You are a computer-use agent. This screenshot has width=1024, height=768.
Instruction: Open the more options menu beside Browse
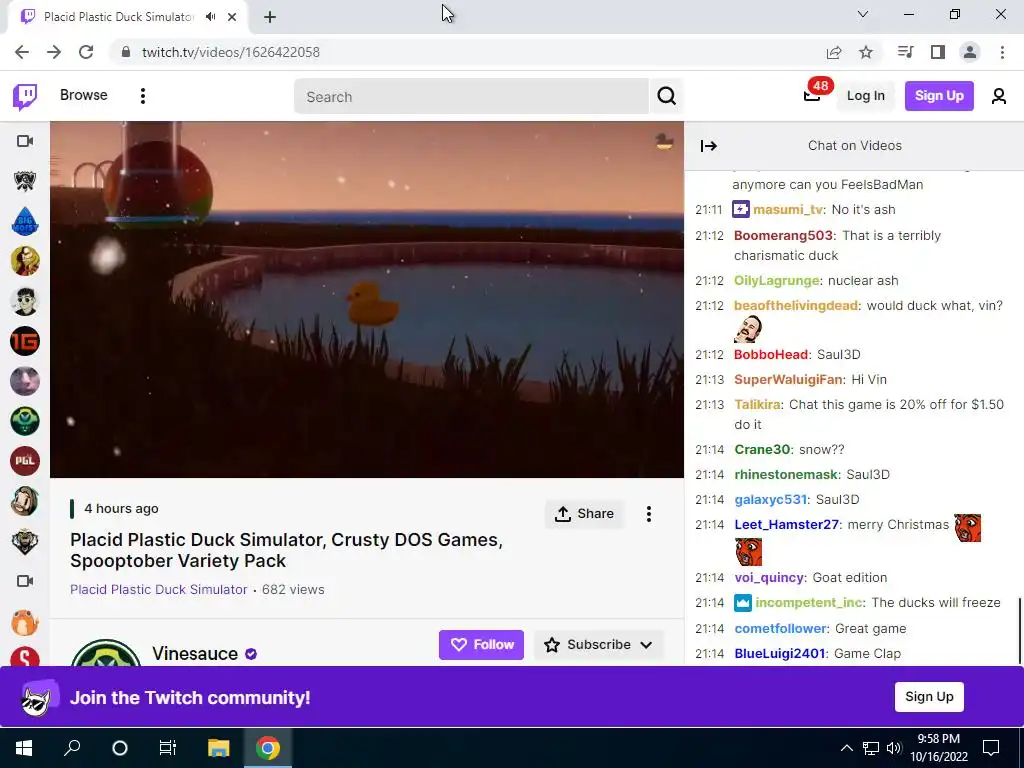coord(143,96)
